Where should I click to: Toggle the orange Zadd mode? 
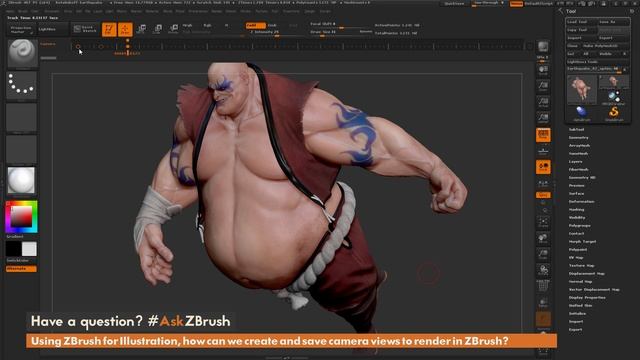pyautogui.click(x=256, y=25)
